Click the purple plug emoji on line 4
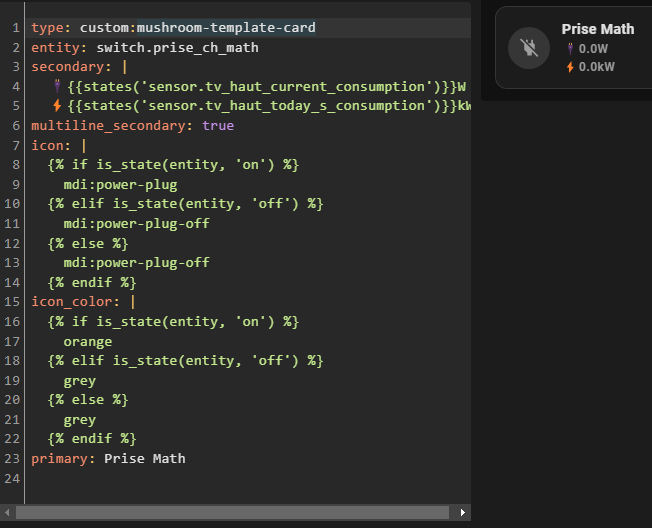This screenshot has width=652, height=528. pos(57,86)
